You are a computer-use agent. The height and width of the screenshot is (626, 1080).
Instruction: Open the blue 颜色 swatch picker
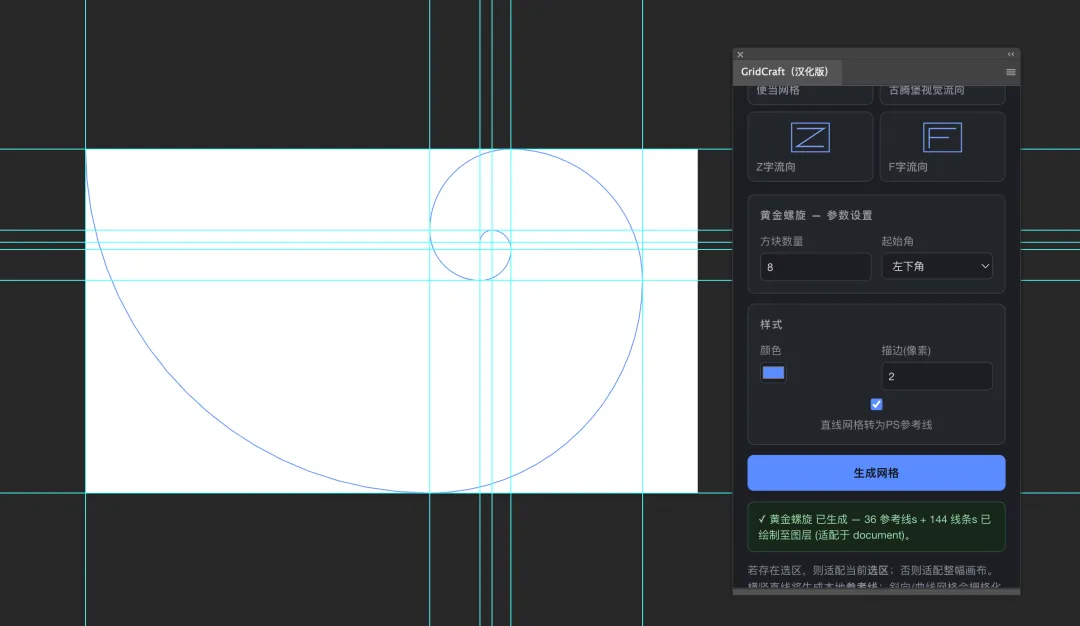click(x=773, y=373)
